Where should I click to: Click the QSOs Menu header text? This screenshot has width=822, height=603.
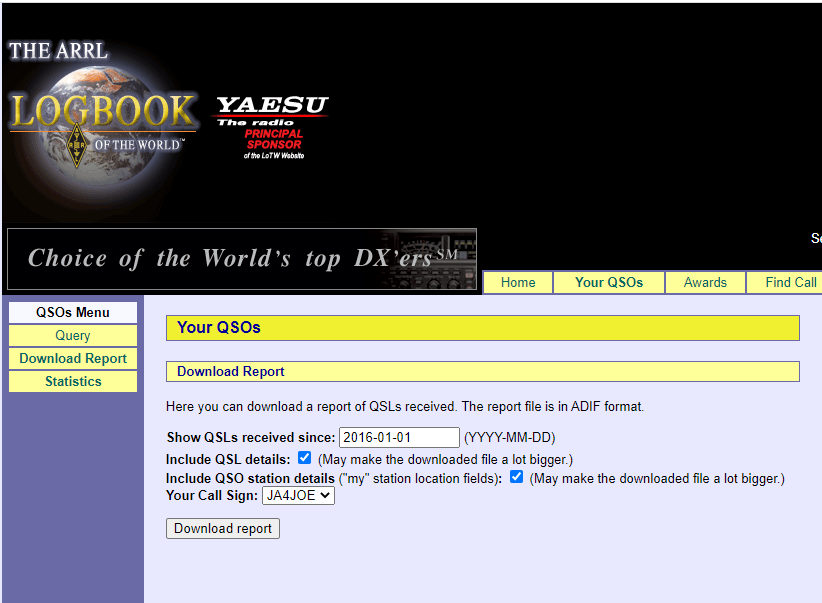[73, 313]
